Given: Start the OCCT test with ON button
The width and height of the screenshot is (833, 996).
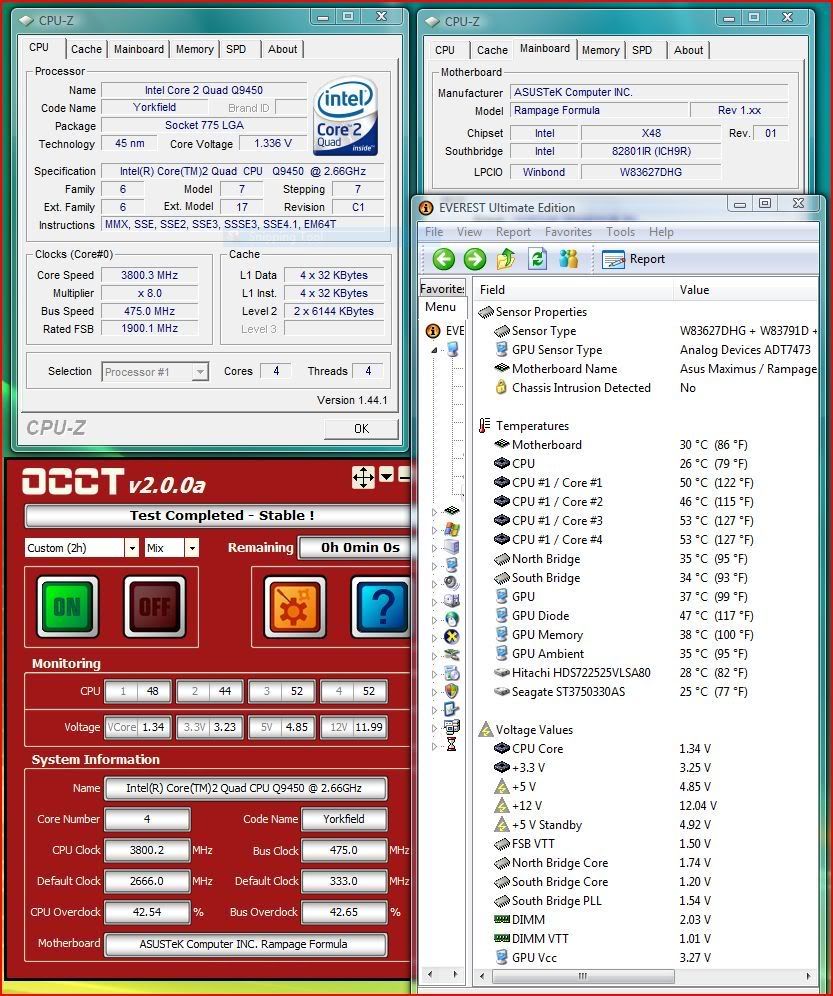Looking at the screenshot, I should [x=67, y=607].
